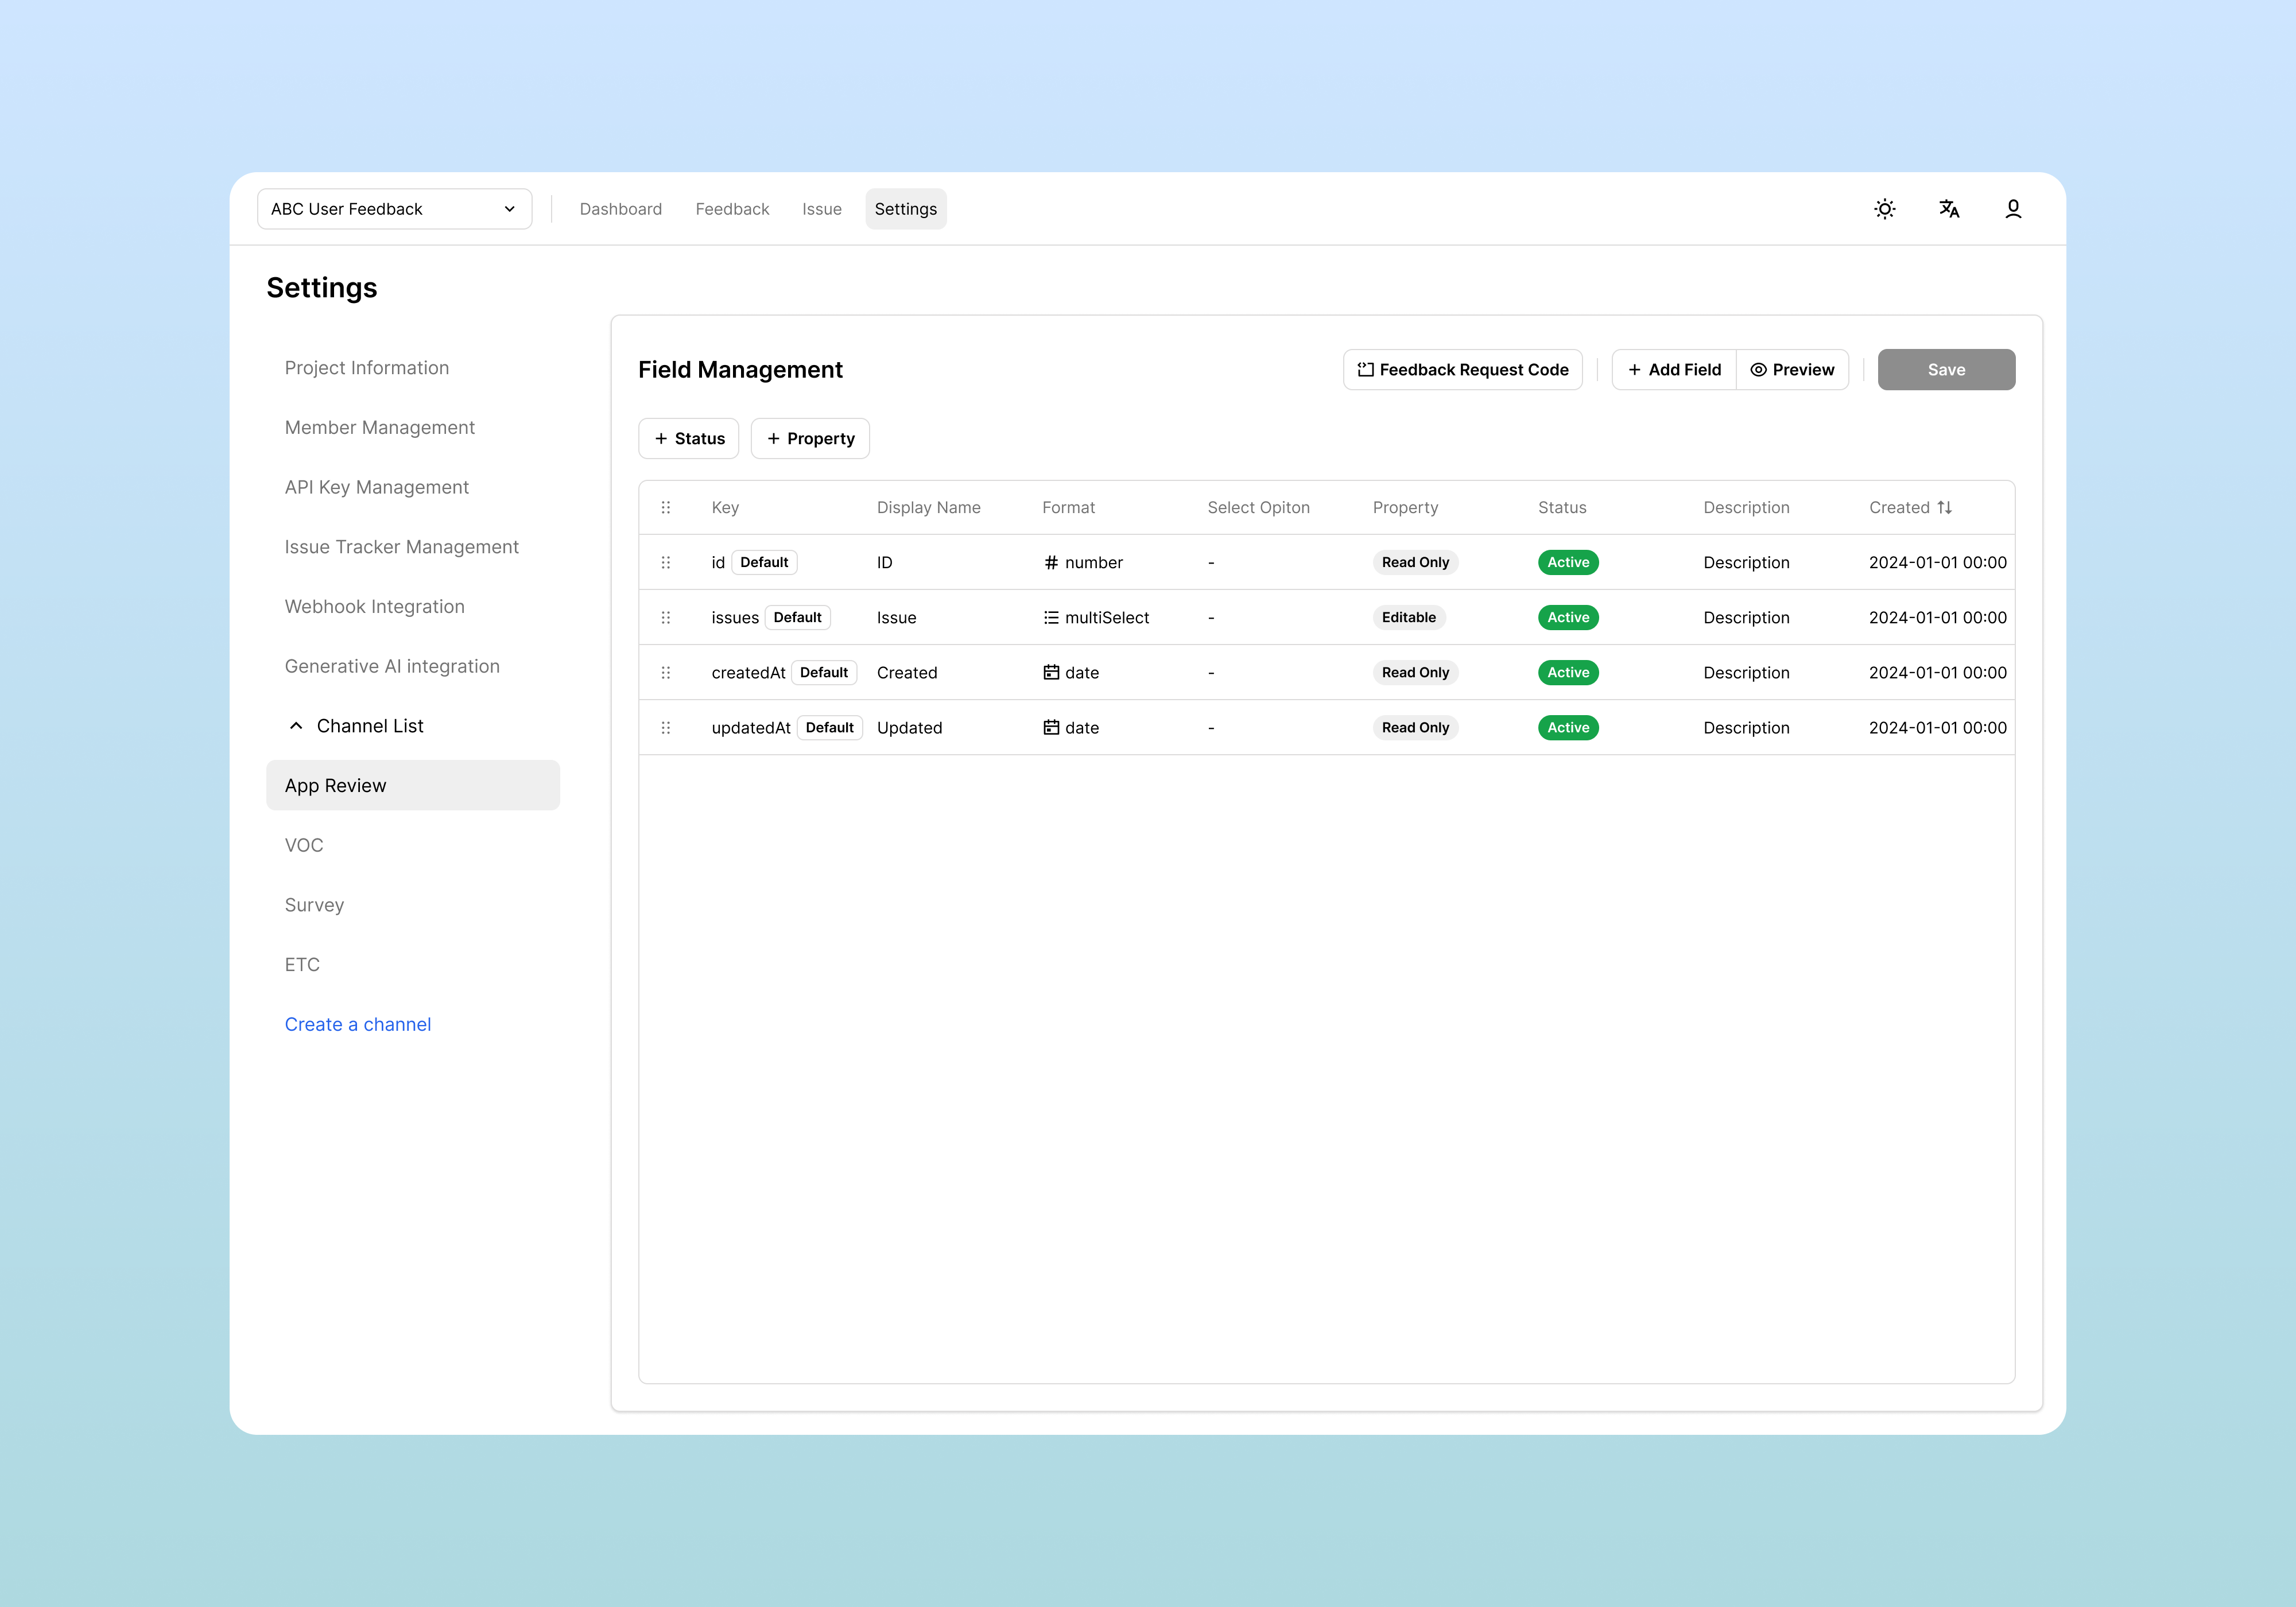Image resolution: width=2296 pixels, height=1607 pixels.
Task: Click the Created column sort arrows
Action: pyautogui.click(x=1944, y=508)
